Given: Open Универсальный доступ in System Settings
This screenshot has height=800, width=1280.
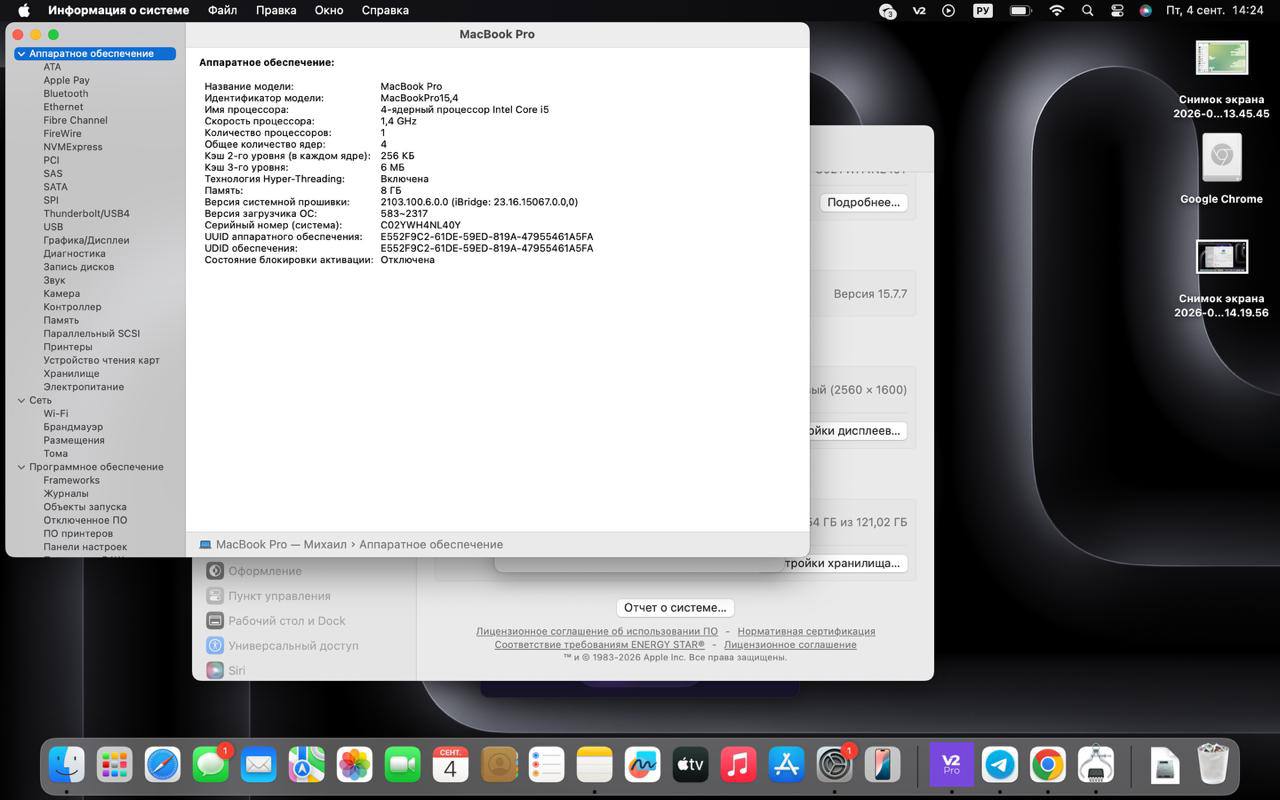Looking at the screenshot, I should tap(281, 646).
